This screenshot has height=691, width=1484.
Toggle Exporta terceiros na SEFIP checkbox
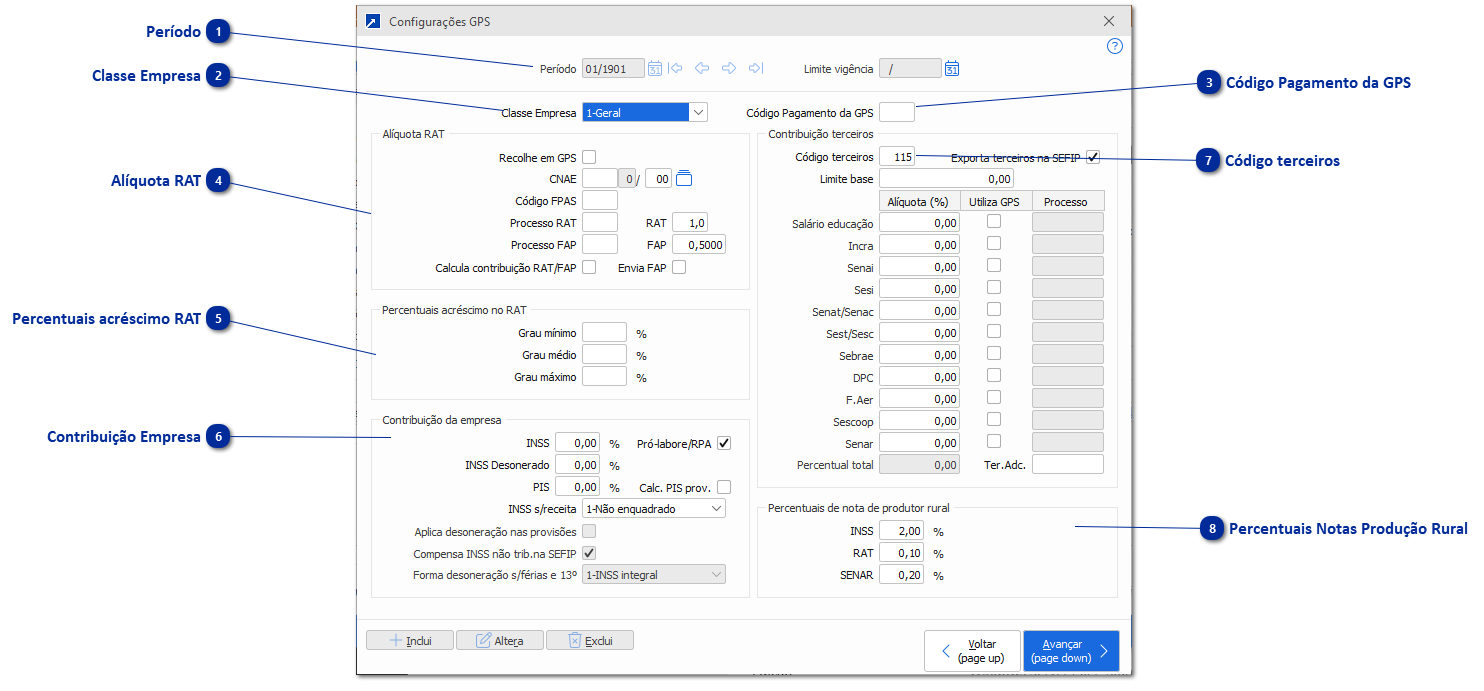click(1093, 157)
